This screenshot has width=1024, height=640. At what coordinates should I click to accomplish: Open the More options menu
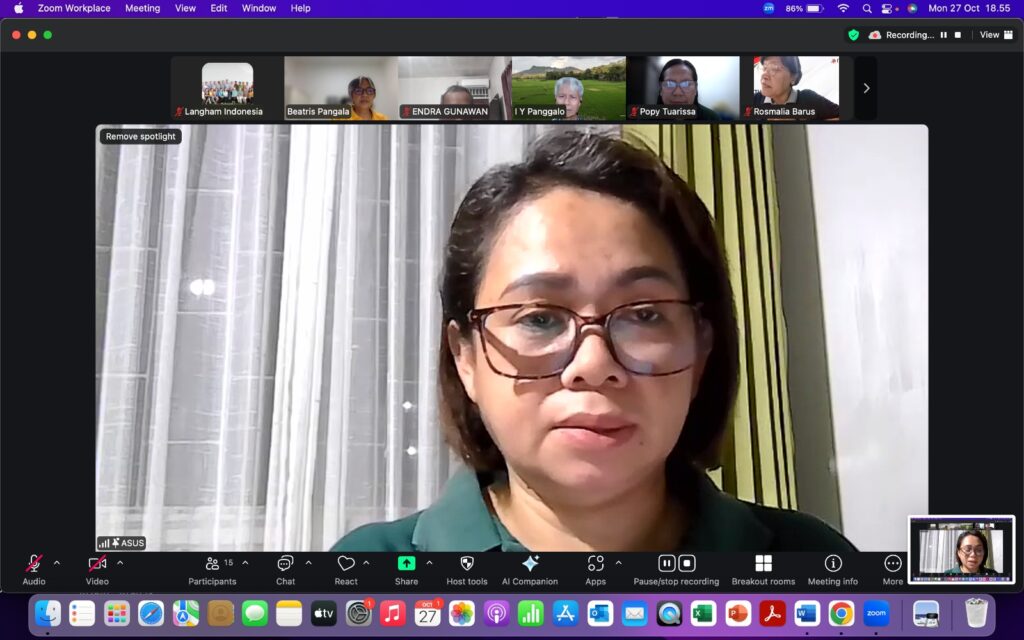click(892, 565)
